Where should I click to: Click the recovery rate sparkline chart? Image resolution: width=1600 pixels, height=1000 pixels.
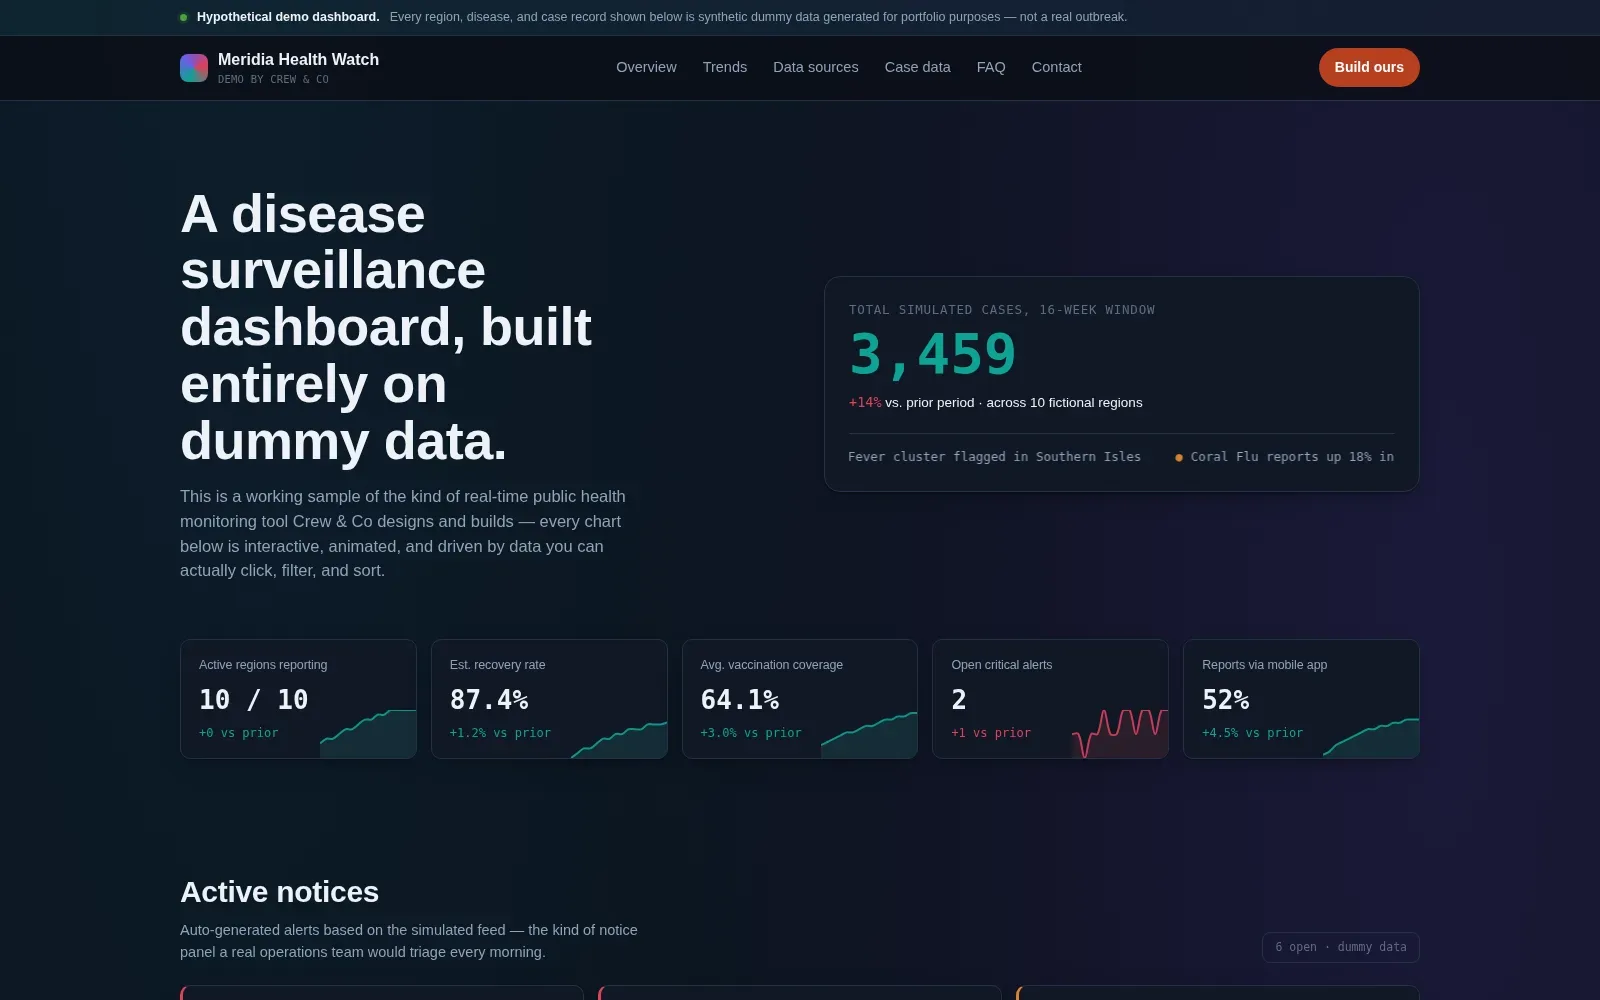point(619,739)
